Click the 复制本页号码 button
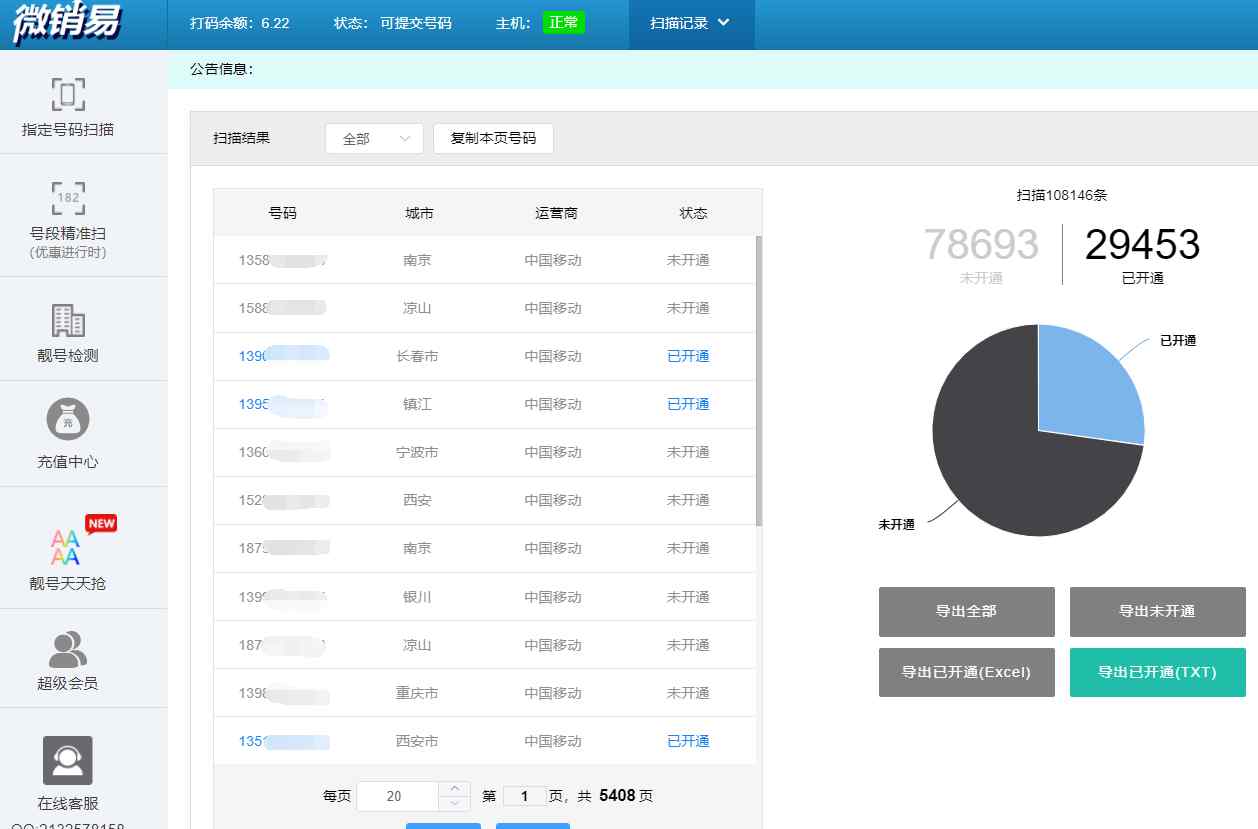Image resolution: width=1258 pixels, height=829 pixels. click(x=493, y=139)
